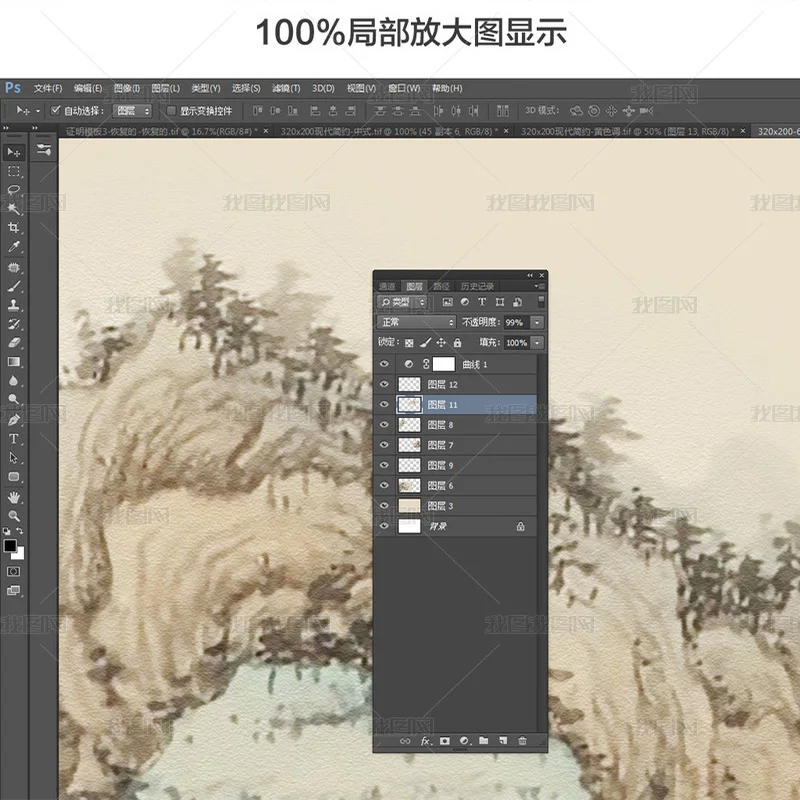The height and width of the screenshot is (800, 800).
Task: Switch to the 通道 tab
Action: click(387, 286)
